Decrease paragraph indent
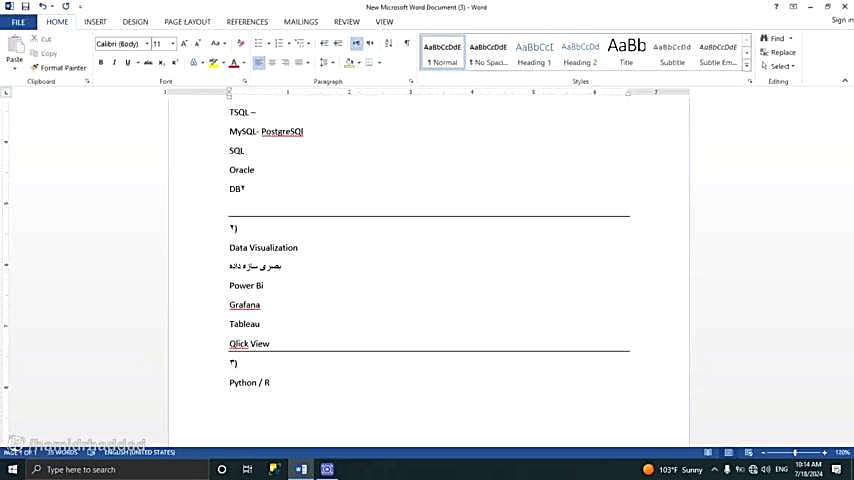Image resolution: width=854 pixels, height=480 pixels. [x=324, y=44]
